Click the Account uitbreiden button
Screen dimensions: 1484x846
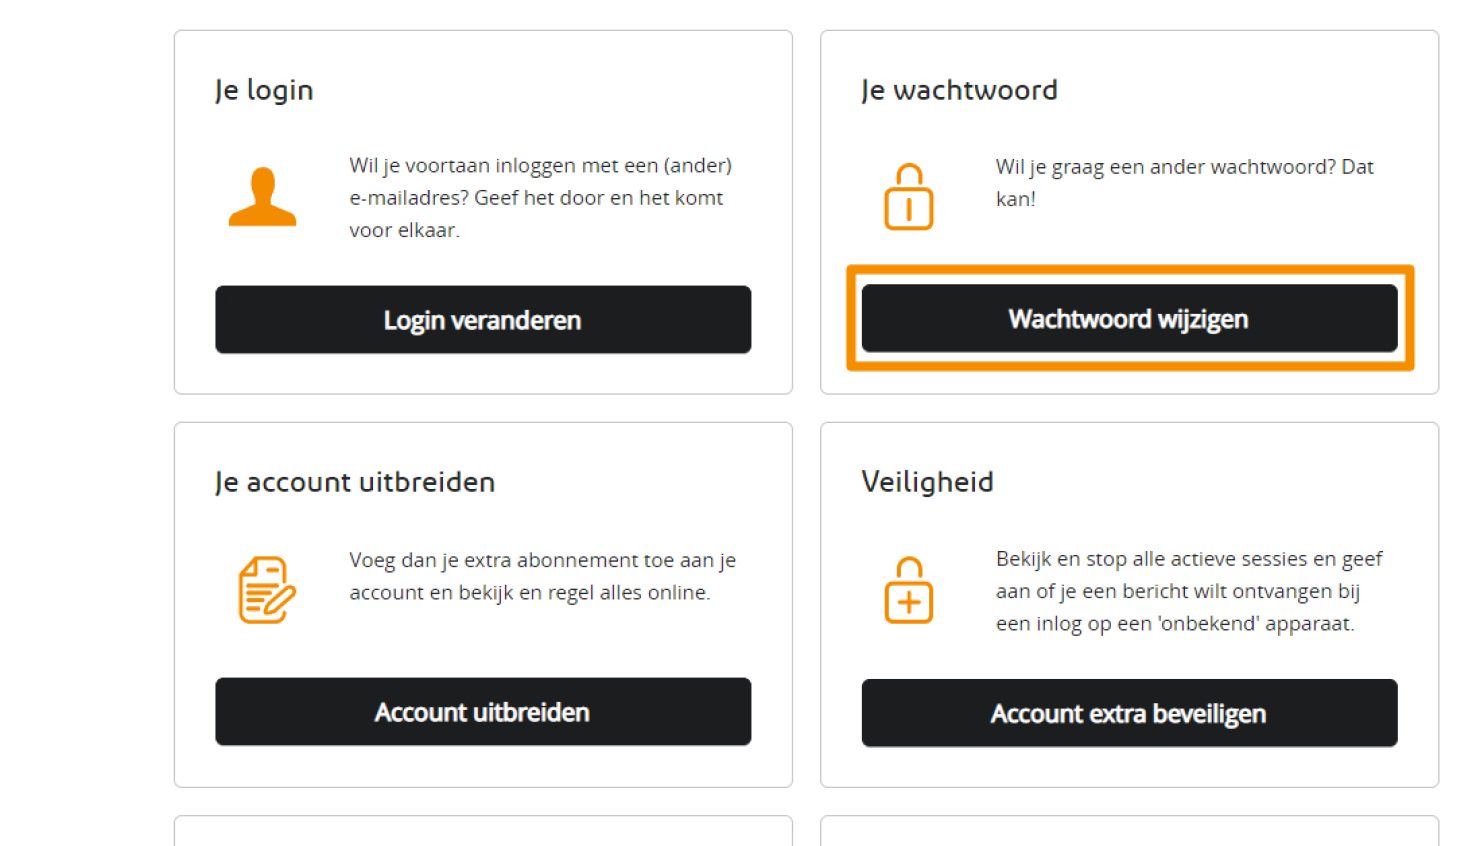point(483,712)
